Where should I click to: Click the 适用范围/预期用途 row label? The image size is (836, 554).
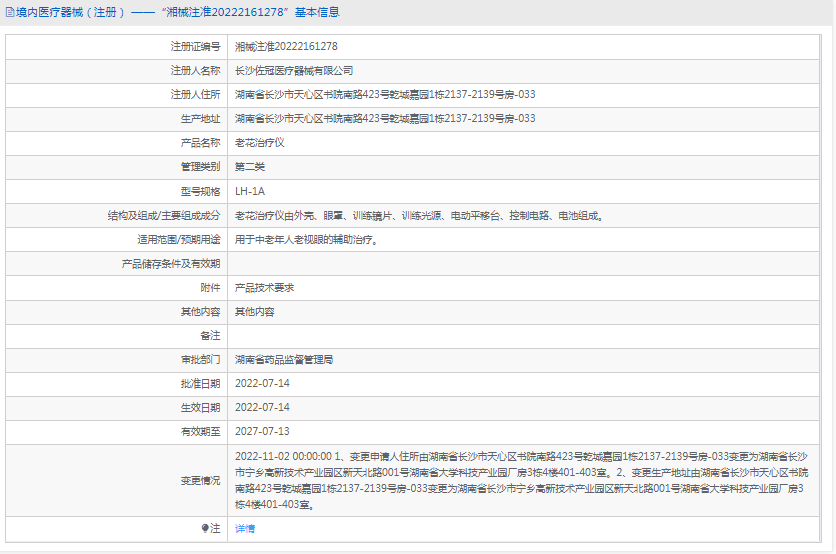click(179, 239)
